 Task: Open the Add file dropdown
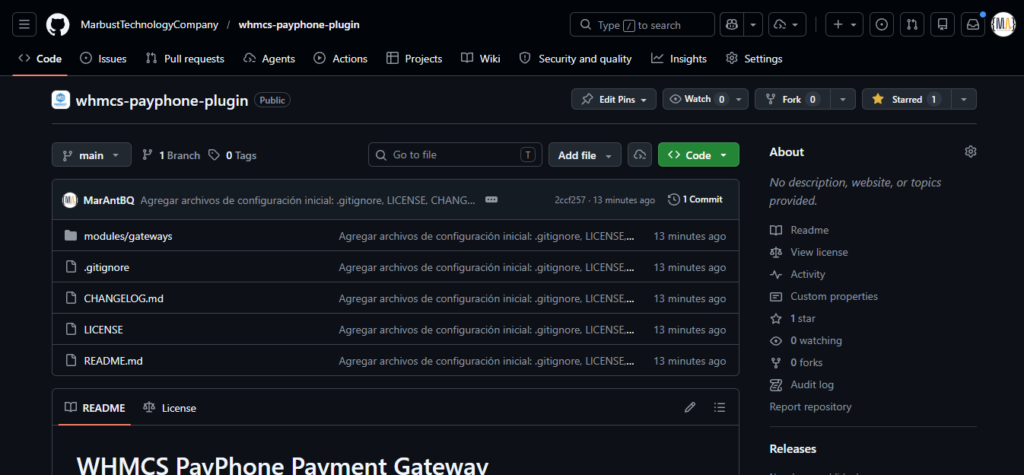[584, 155]
